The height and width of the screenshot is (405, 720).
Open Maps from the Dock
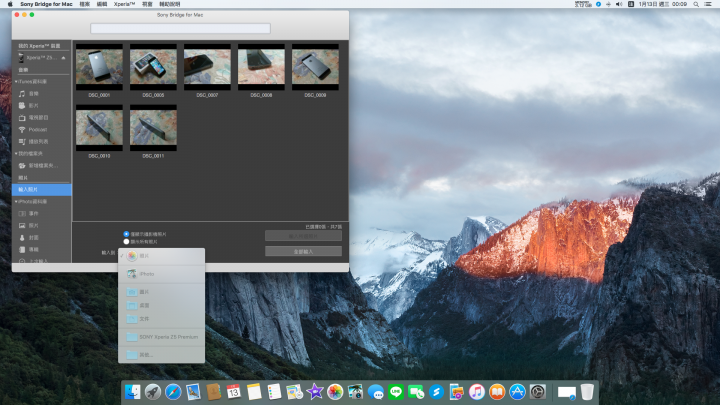294,392
